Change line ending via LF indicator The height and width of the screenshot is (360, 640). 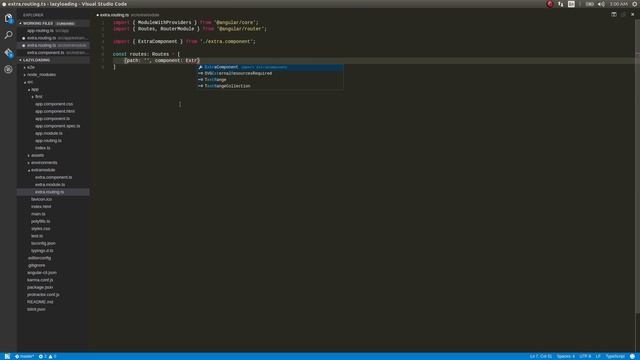pyautogui.click(x=598, y=356)
